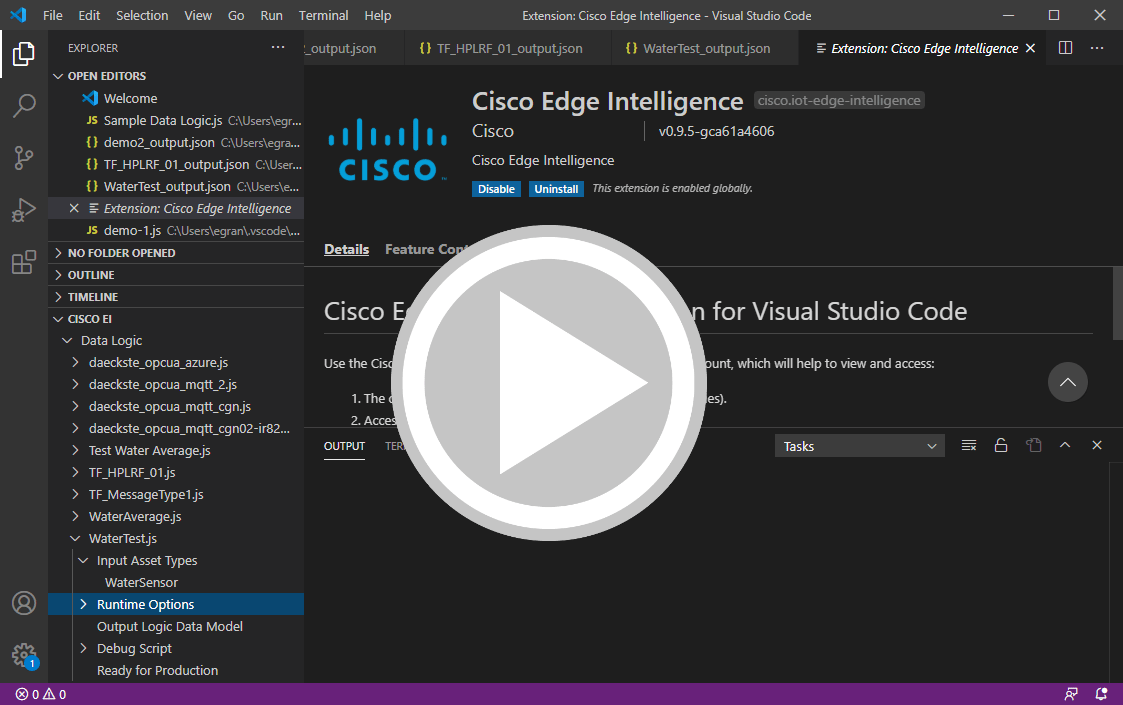
Task: Click the errors and warnings status indicator
Action: click(41, 694)
